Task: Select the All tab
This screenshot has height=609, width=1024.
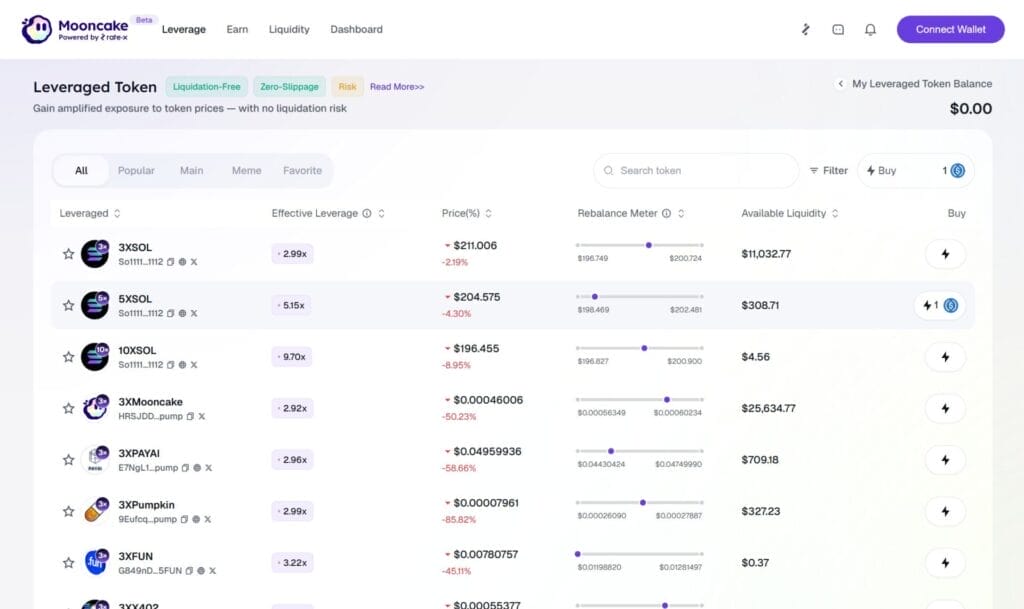Action: click(x=81, y=170)
